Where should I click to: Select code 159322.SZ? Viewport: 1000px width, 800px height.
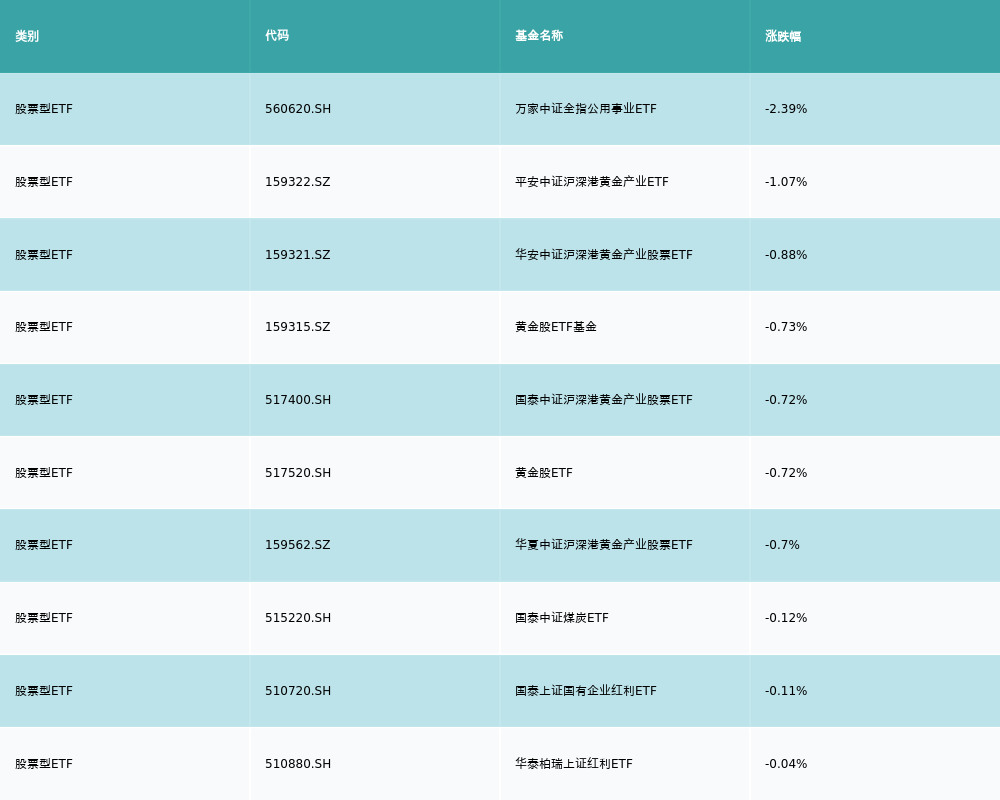click(x=298, y=182)
